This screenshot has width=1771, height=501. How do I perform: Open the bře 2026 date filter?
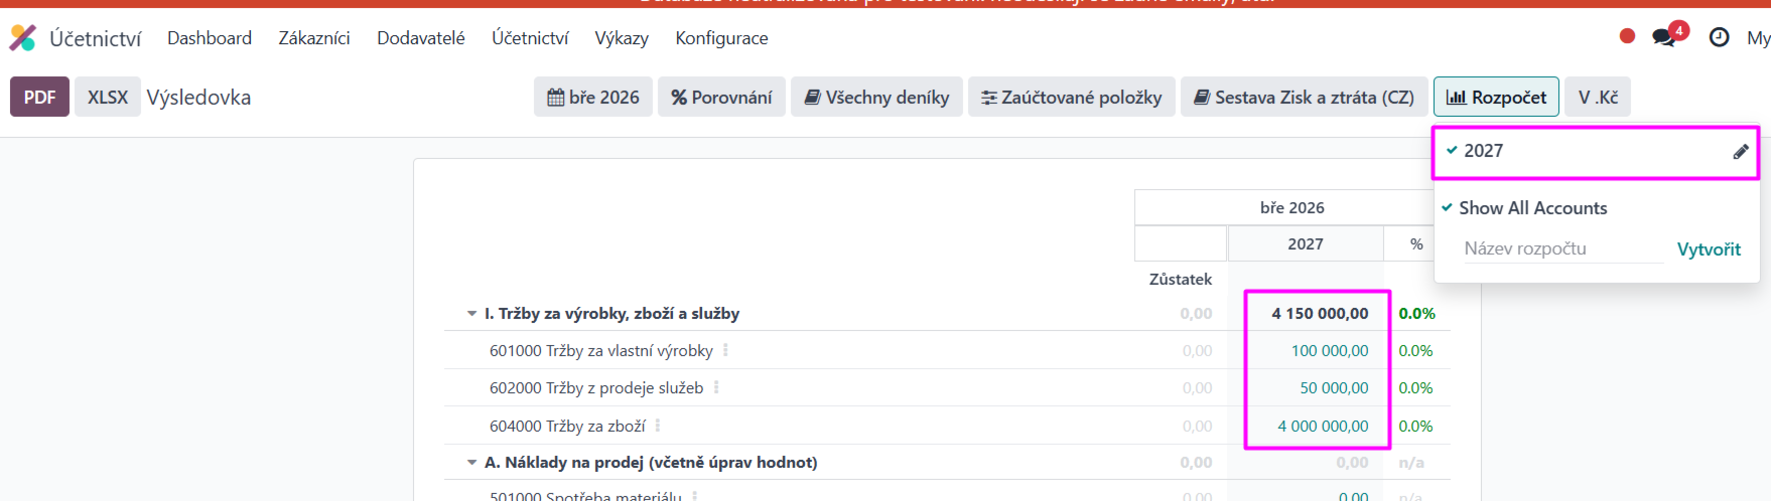pyautogui.click(x=593, y=97)
